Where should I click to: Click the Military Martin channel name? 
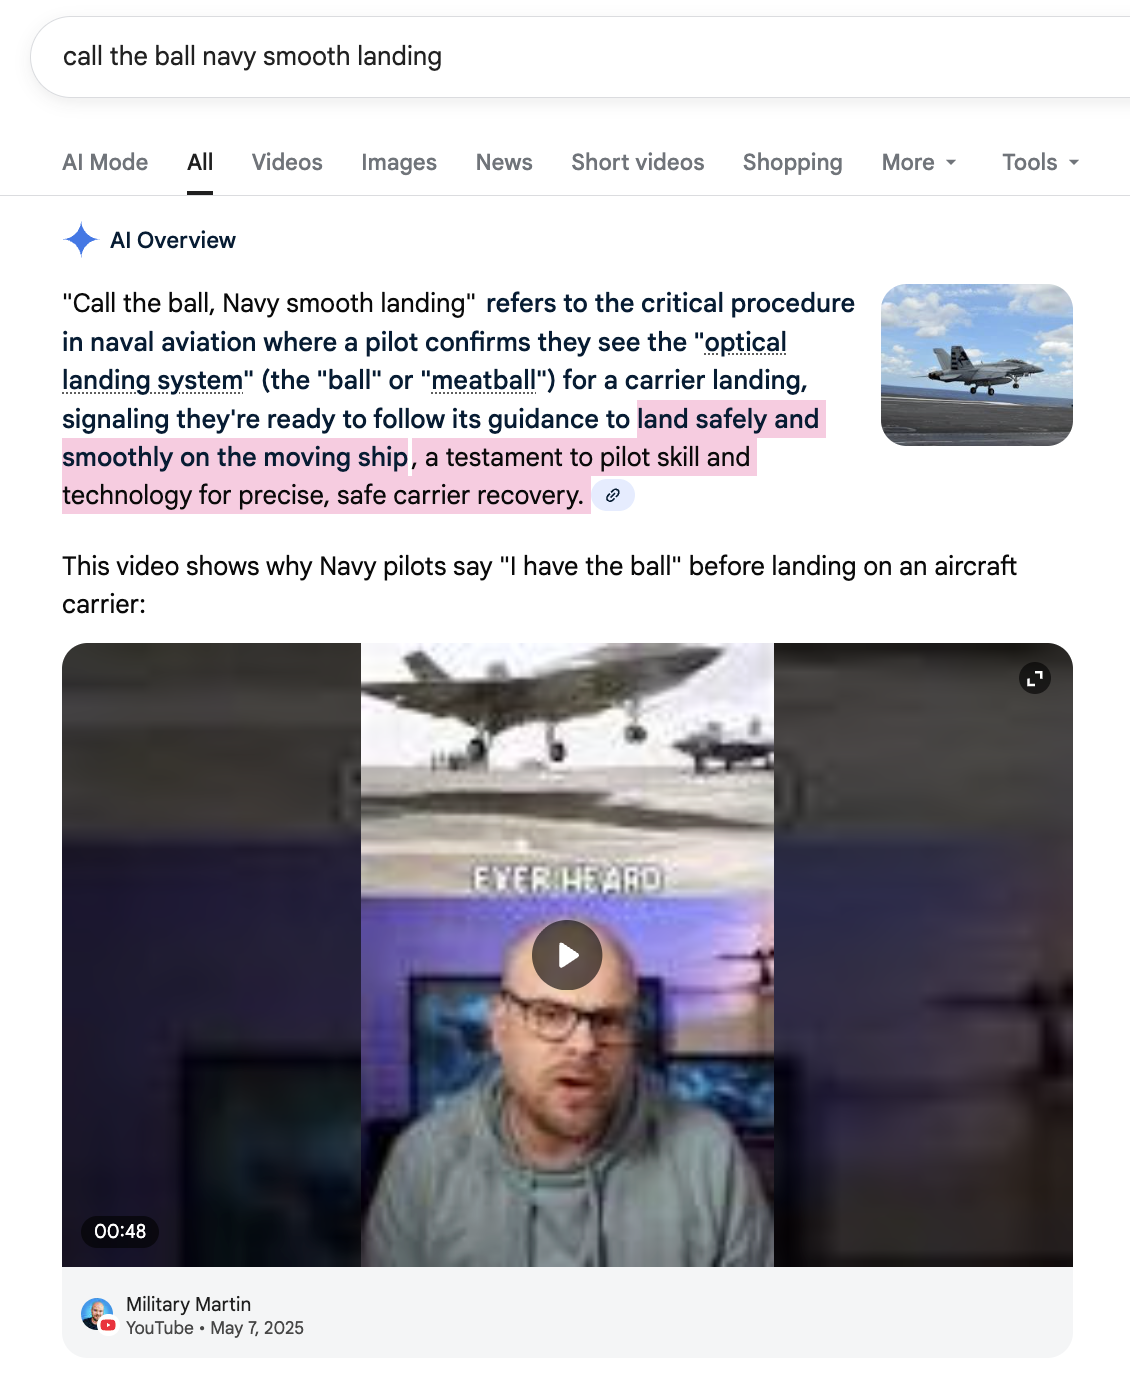(188, 1304)
